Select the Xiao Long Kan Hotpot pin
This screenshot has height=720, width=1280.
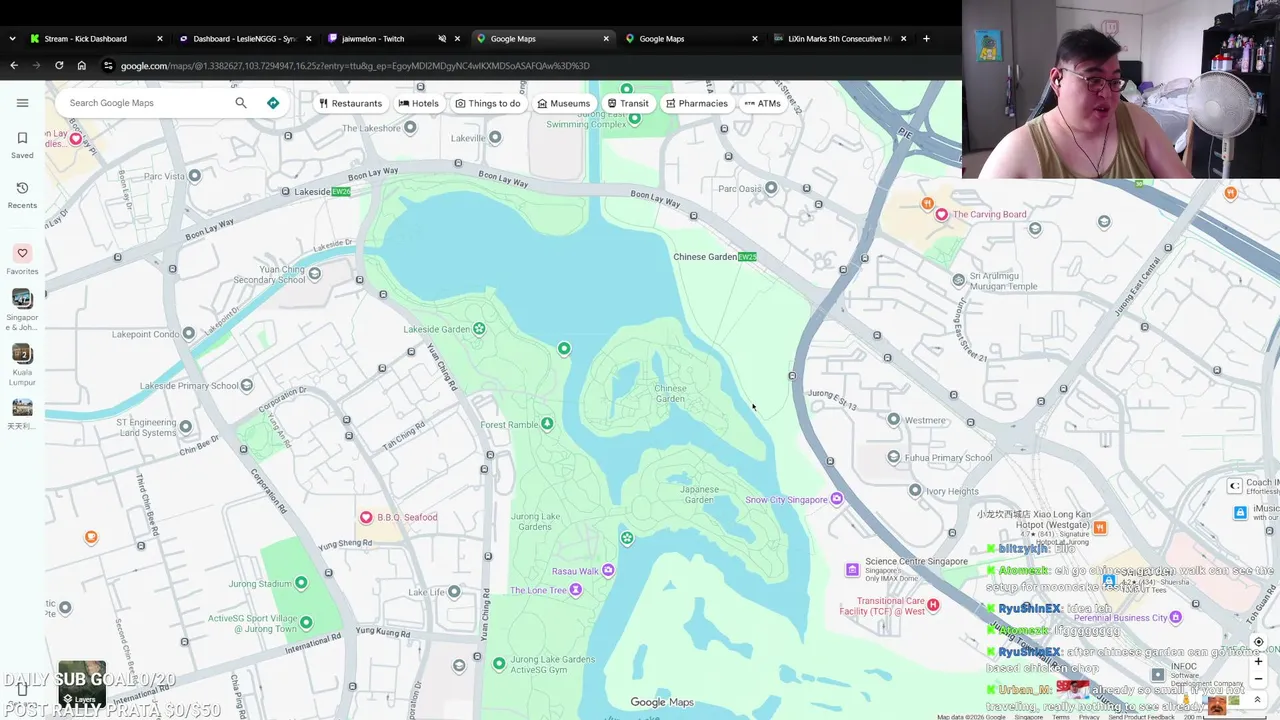tap(1100, 527)
